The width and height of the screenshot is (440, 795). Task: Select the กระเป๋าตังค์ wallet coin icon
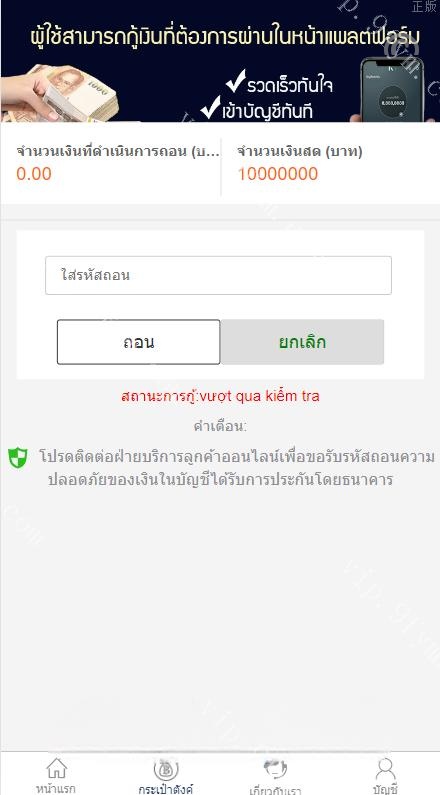166,770
